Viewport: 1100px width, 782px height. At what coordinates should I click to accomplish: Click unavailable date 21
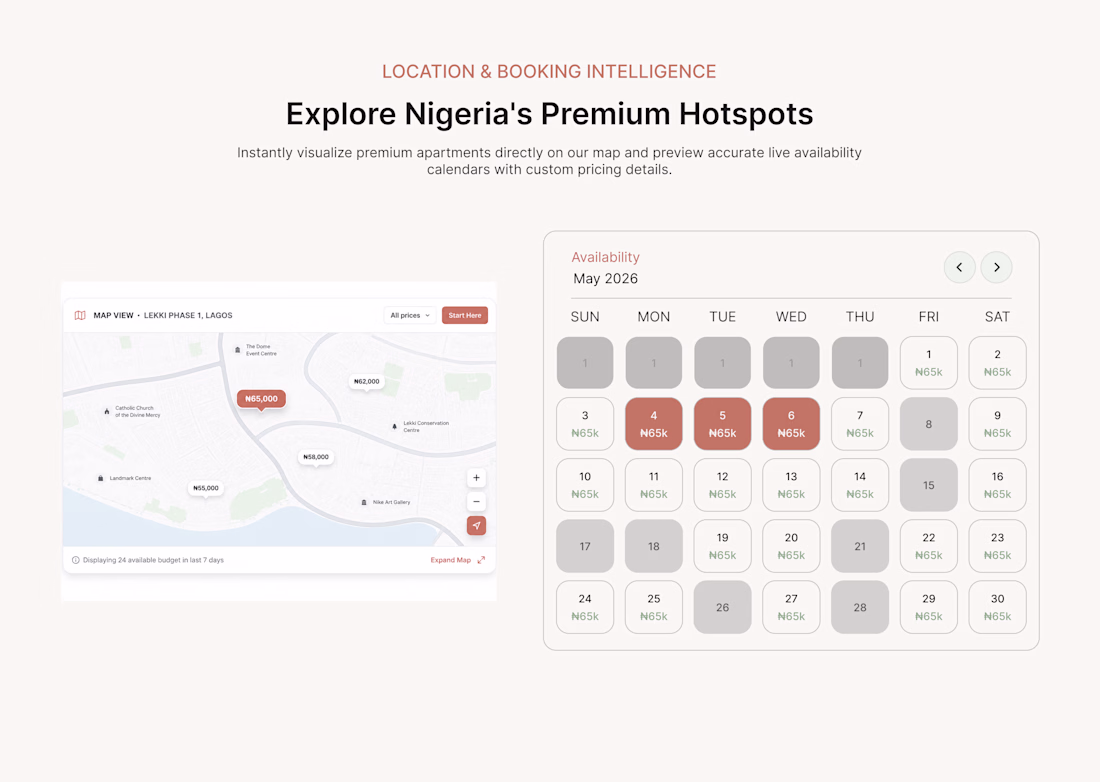pyautogui.click(x=860, y=546)
